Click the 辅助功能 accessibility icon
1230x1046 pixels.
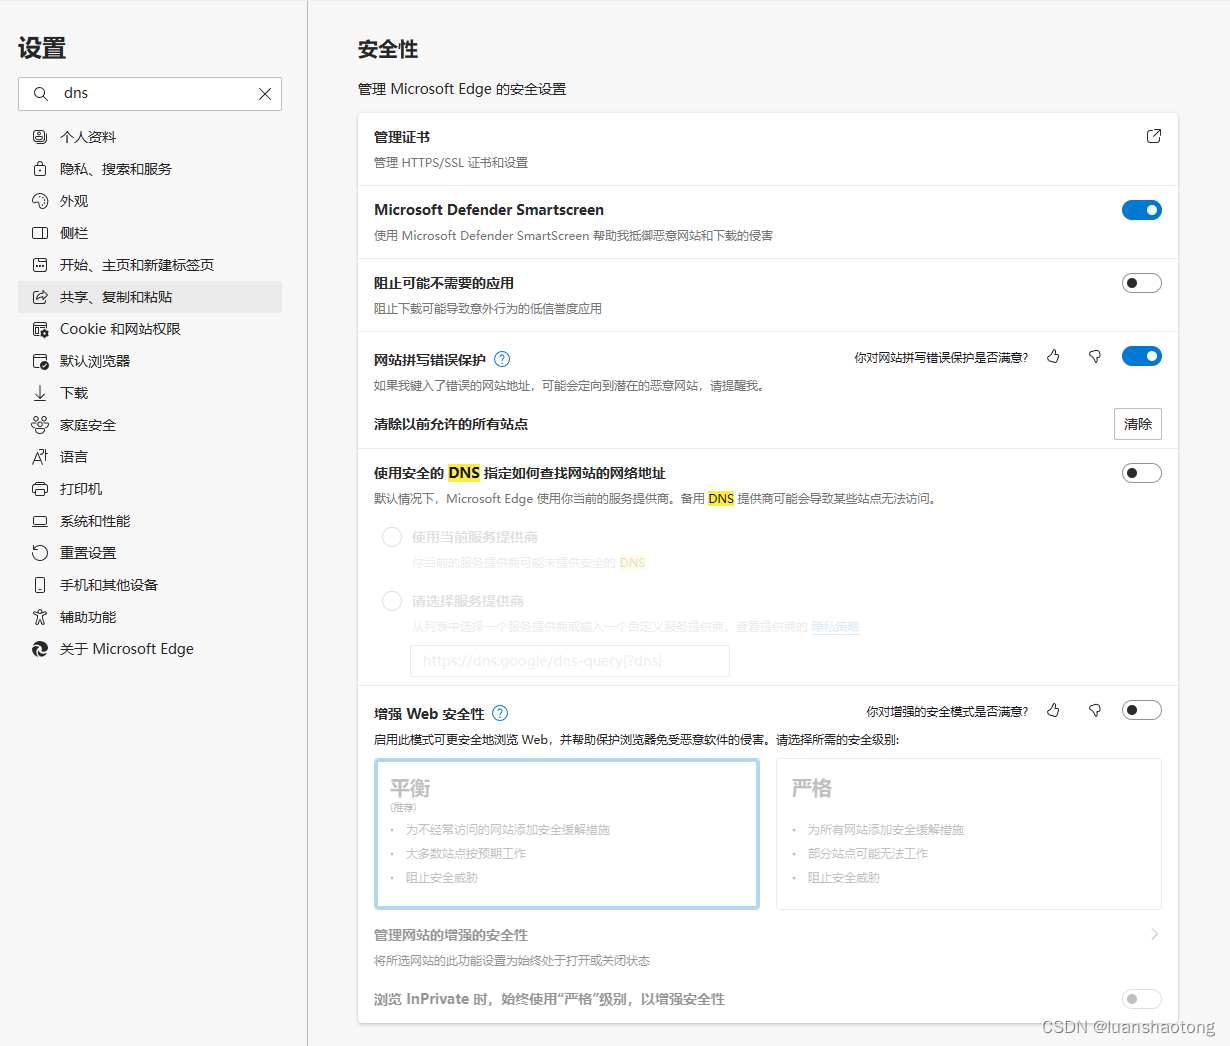click(40, 617)
